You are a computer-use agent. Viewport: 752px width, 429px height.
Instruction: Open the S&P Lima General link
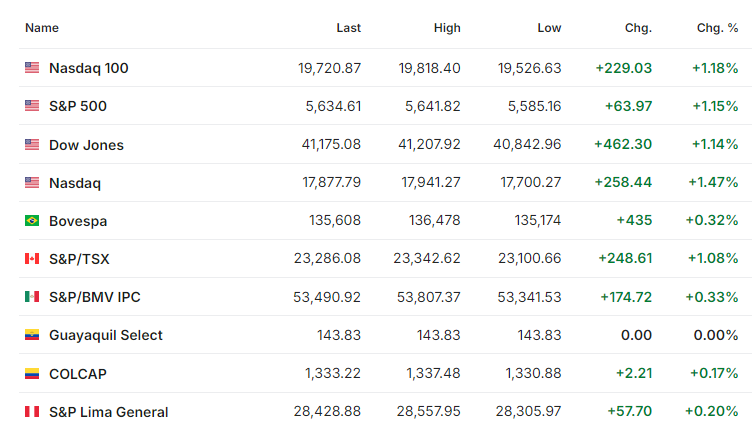coord(109,412)
